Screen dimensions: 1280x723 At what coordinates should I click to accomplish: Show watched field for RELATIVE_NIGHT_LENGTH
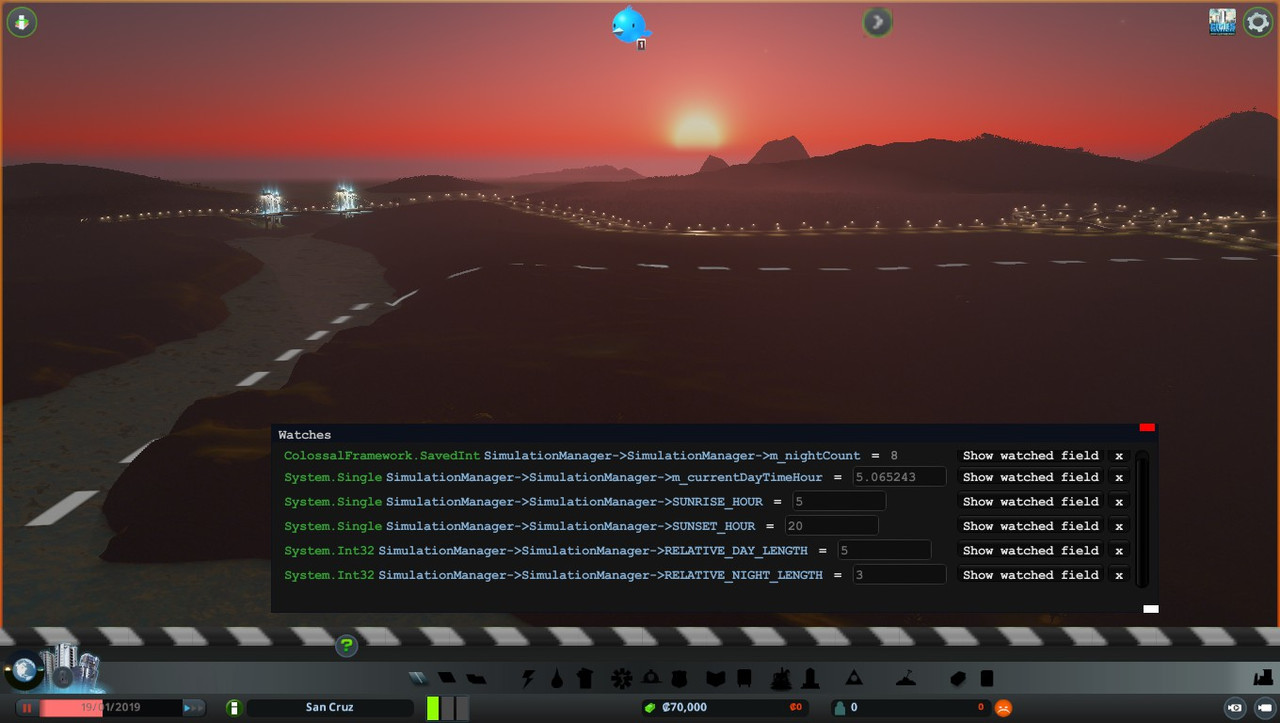pos(1030,575)
